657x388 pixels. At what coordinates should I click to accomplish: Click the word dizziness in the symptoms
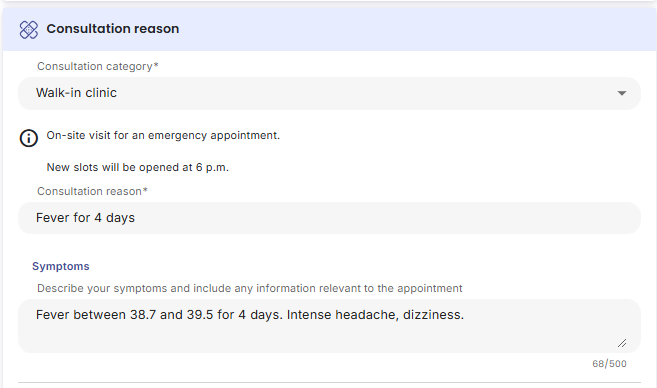coord(433,315)
